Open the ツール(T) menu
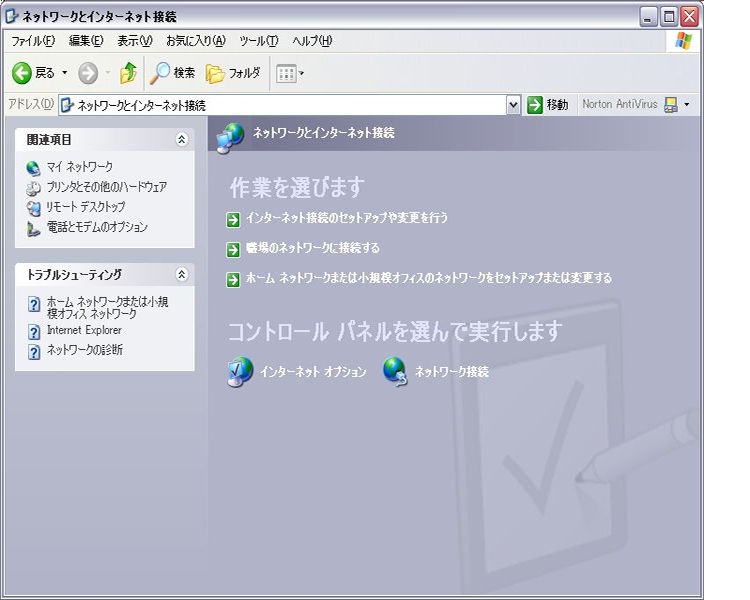 coord(259,41)
